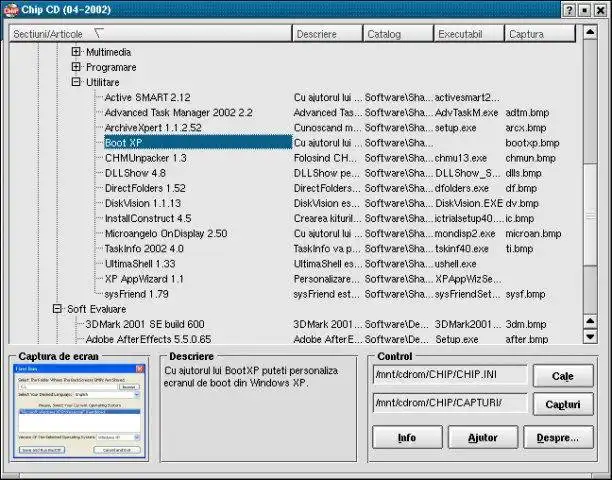Image resolution: width=612 pixels, height=480 pixels.
Task: Collapse the Utilitare tree node
Action: click(76, 82)
